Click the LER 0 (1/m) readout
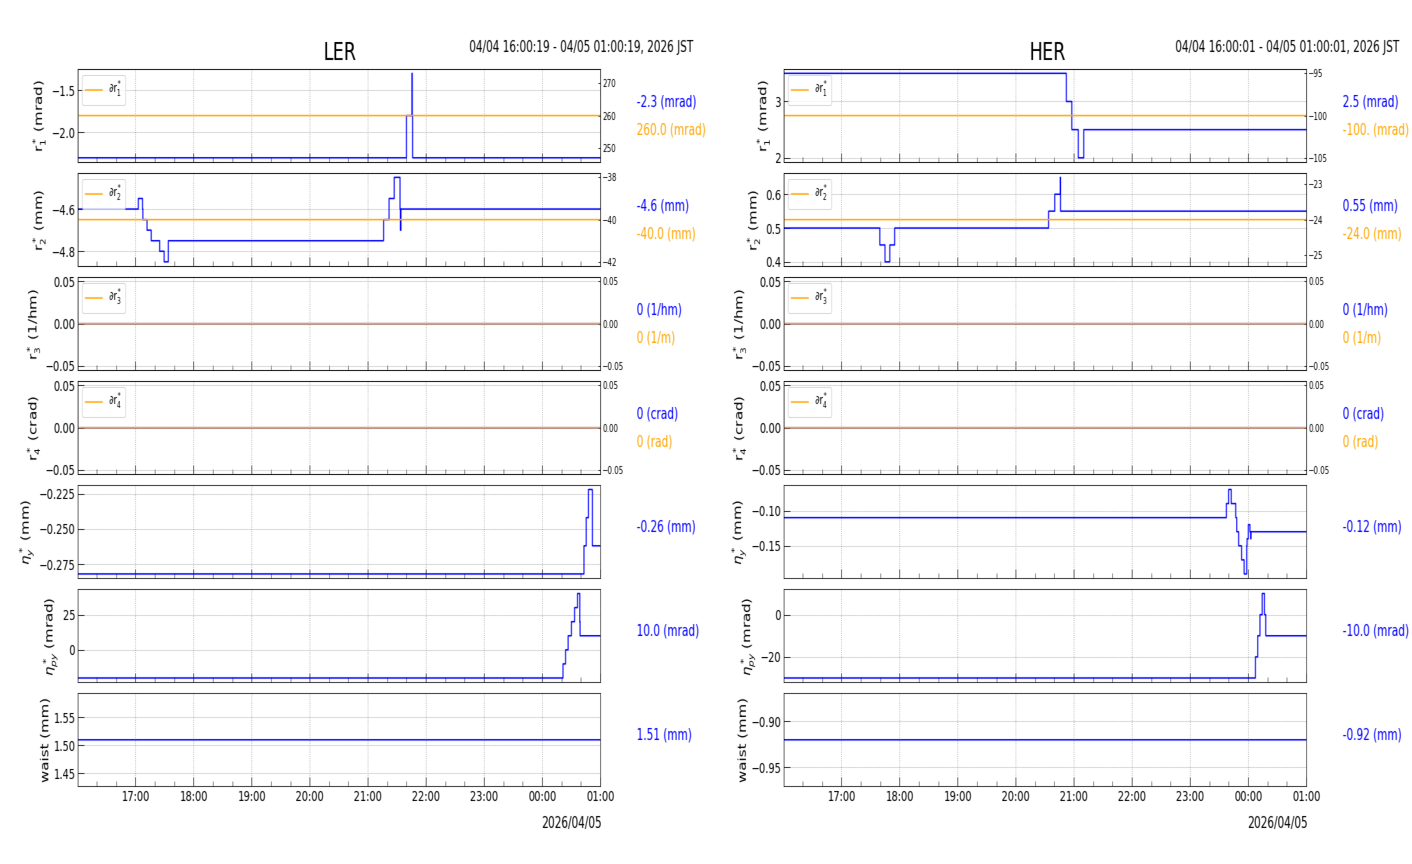1412x864 pixels. [656, 338]
